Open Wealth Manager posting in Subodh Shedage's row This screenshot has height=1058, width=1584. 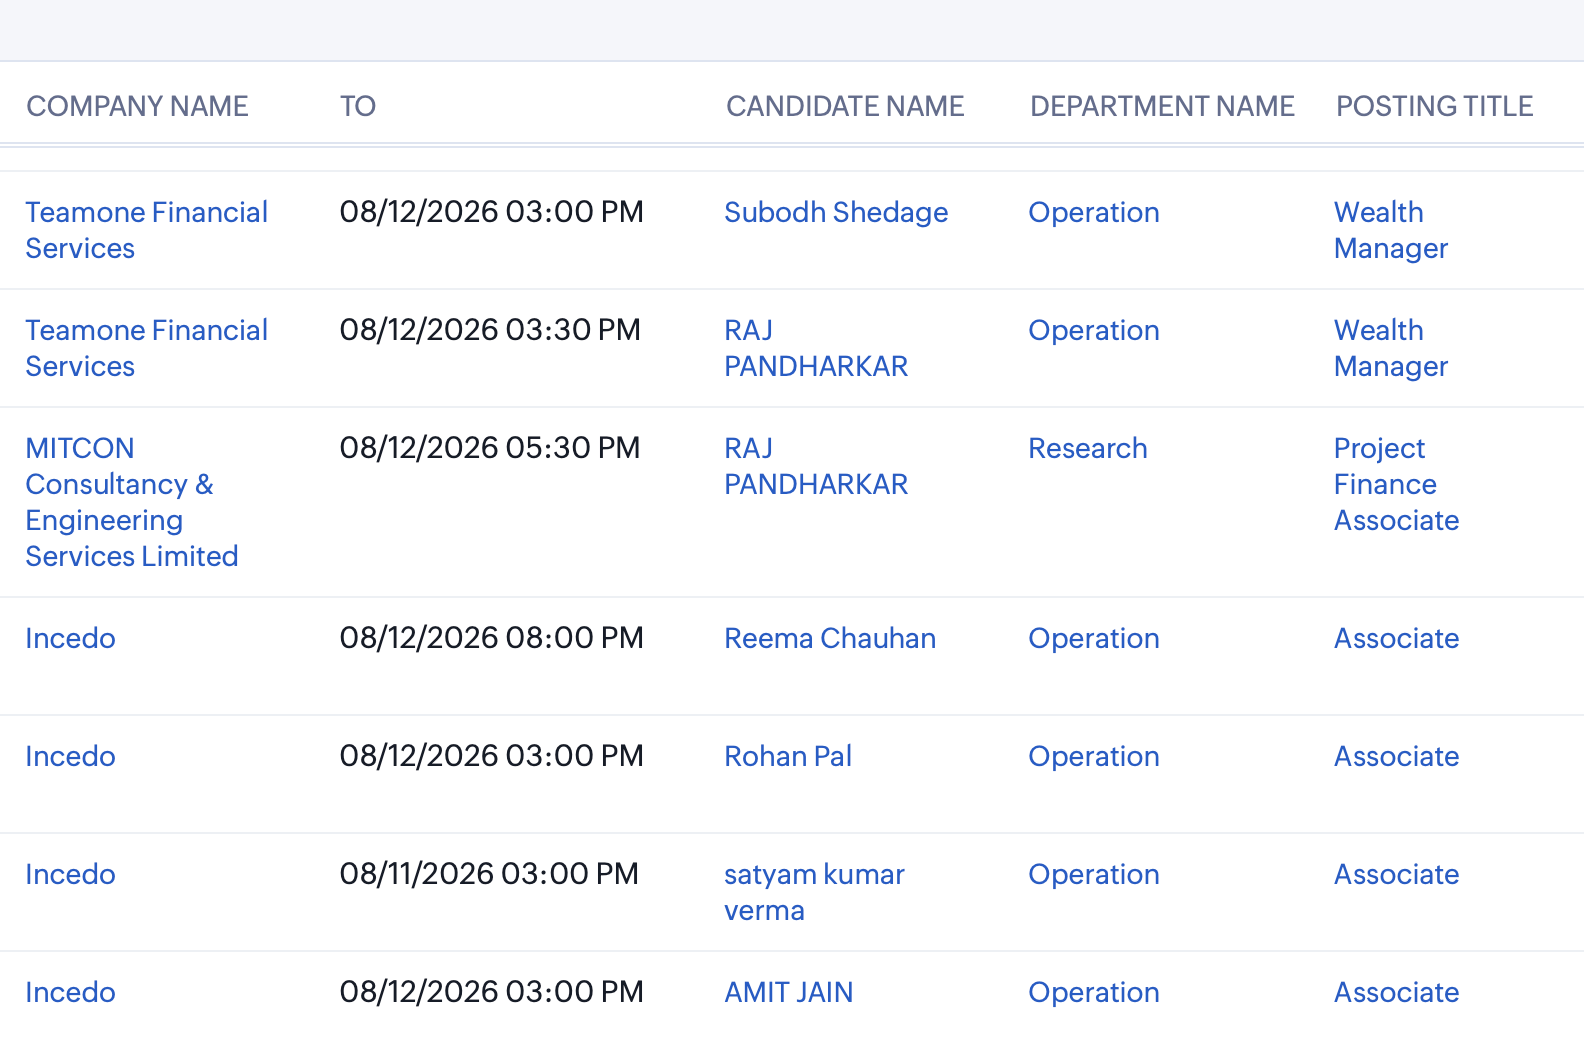pos(1391,230)
